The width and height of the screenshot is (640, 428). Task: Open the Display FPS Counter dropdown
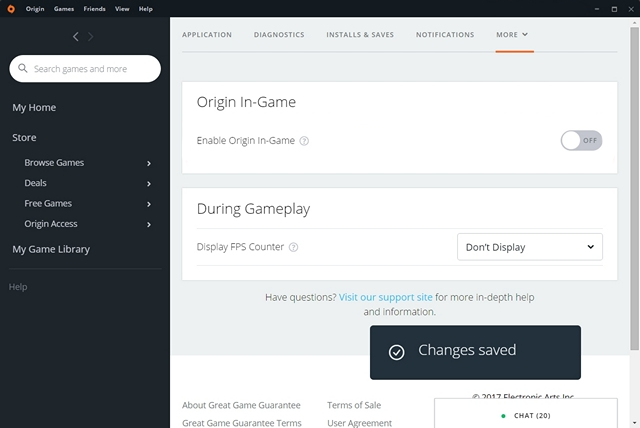pos(530,247)
